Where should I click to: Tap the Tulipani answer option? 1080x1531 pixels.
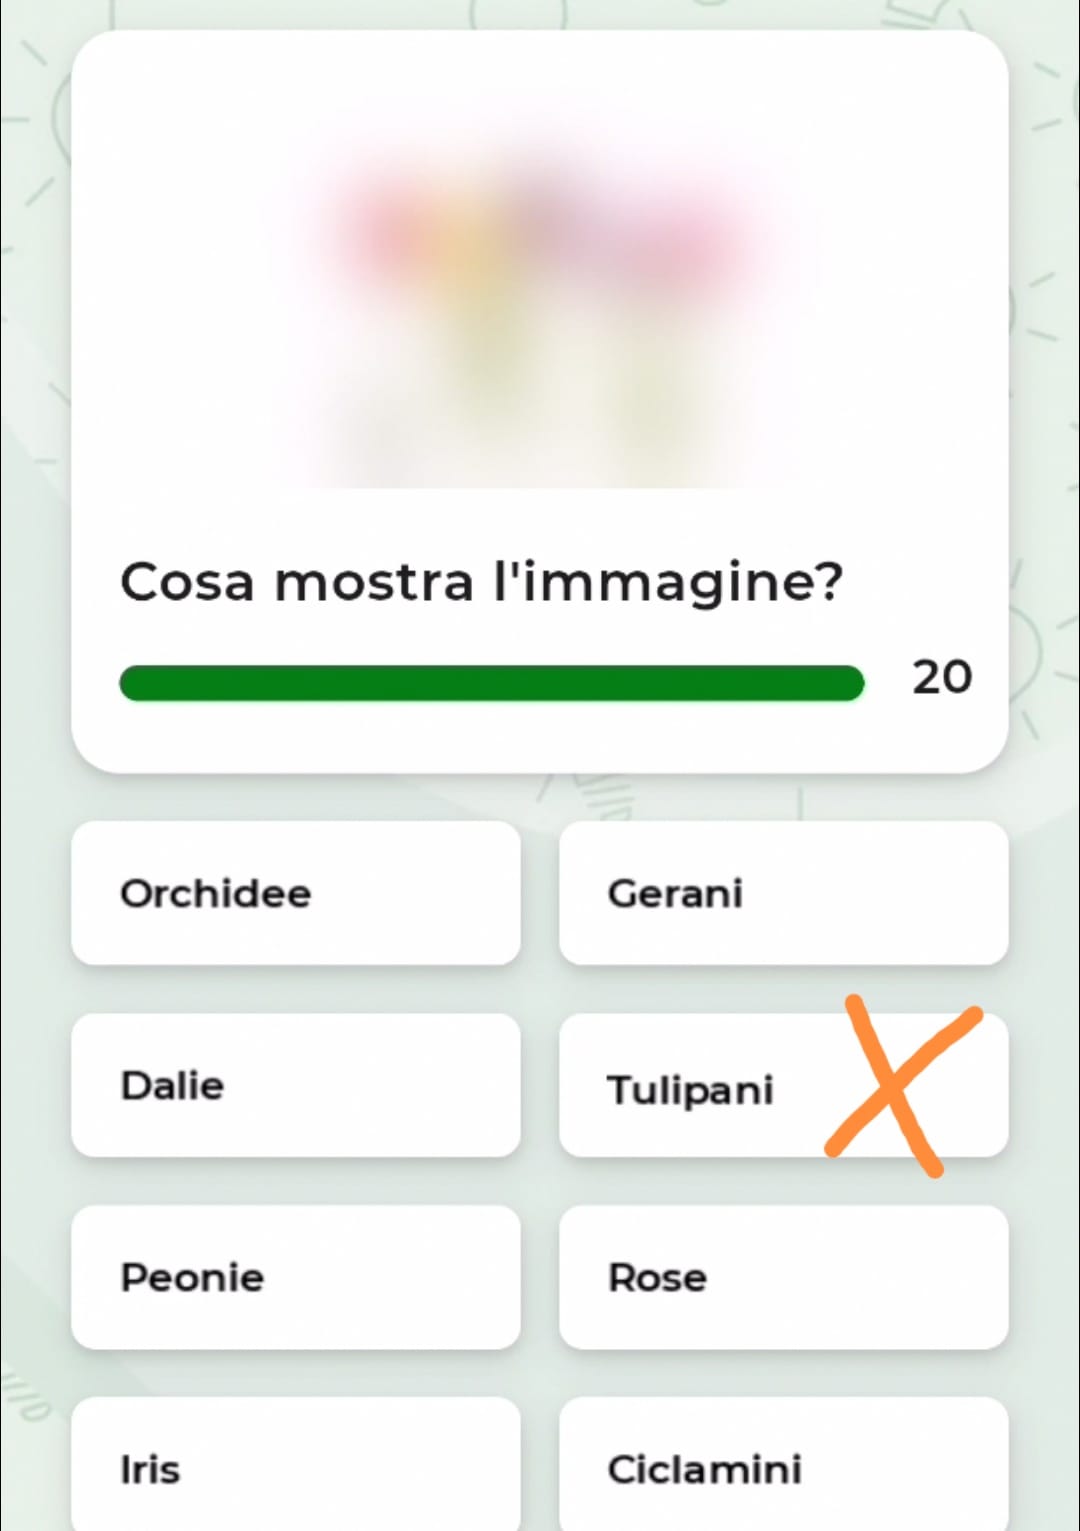click(783, 1085)
